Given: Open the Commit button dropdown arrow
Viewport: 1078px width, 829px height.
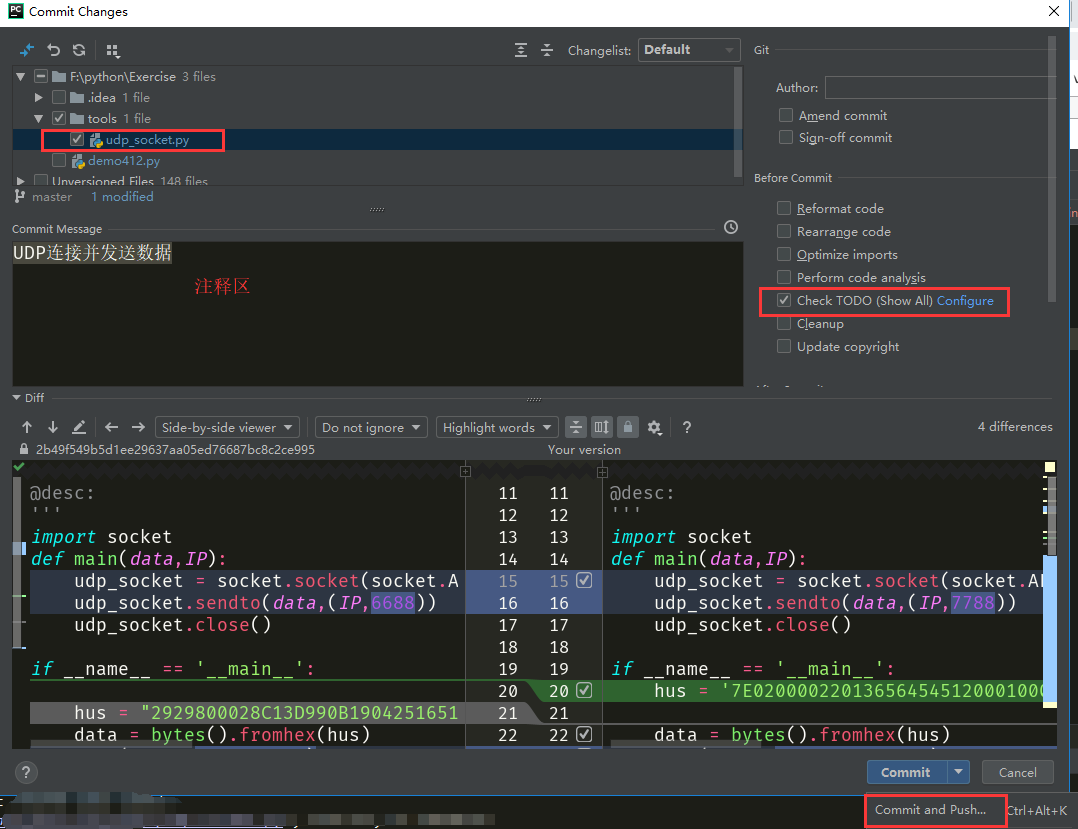Looking at the screenshot, I should pyautogui.click(x=958, y=772).
